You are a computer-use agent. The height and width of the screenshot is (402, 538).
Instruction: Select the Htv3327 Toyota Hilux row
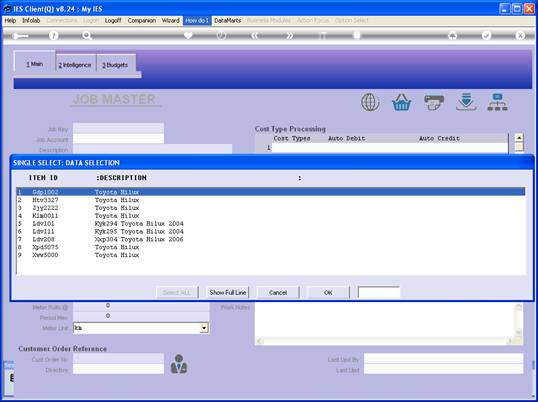pyautogui.click(x=271, y=200)
